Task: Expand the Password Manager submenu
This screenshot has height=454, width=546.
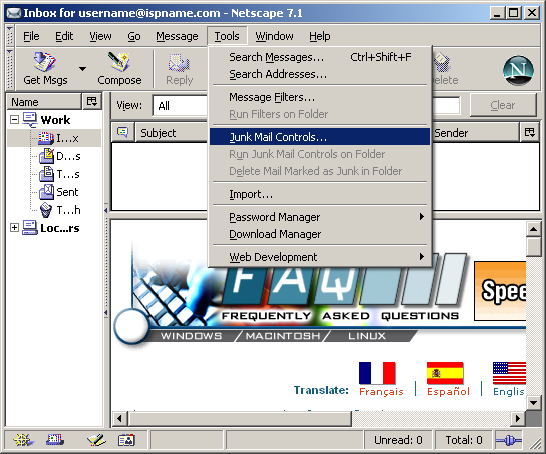Action: pos(320,217)
